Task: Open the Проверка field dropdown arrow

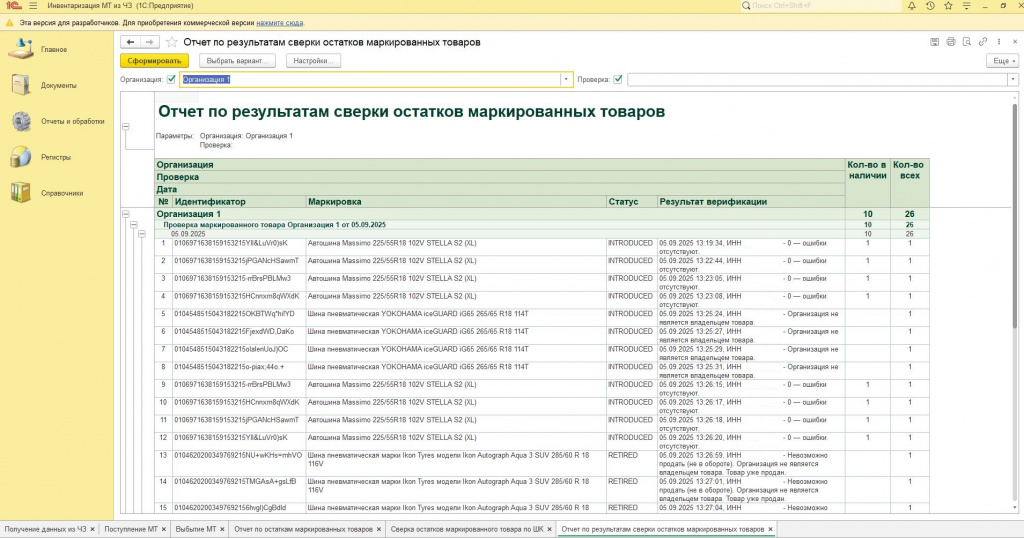Action: [1012, 80]
